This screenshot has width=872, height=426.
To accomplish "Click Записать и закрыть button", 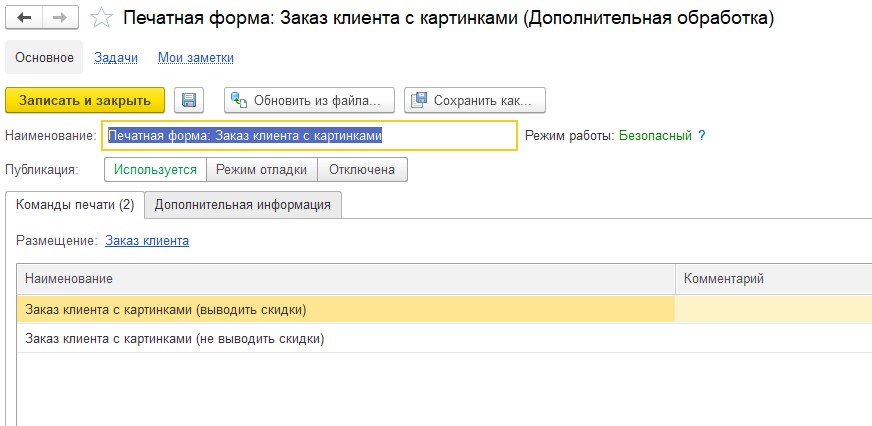I will [85, 100].
